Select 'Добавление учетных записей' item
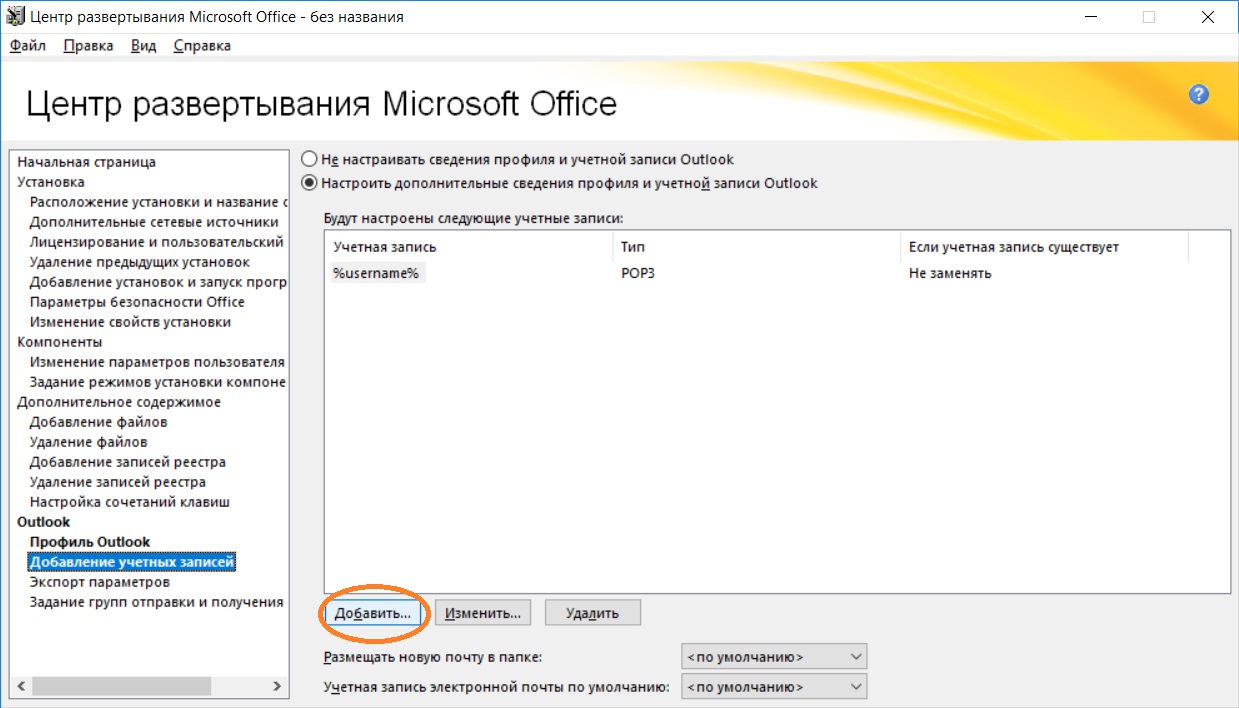The width and height of the screenshot is (1239, 708). point(132,562)
